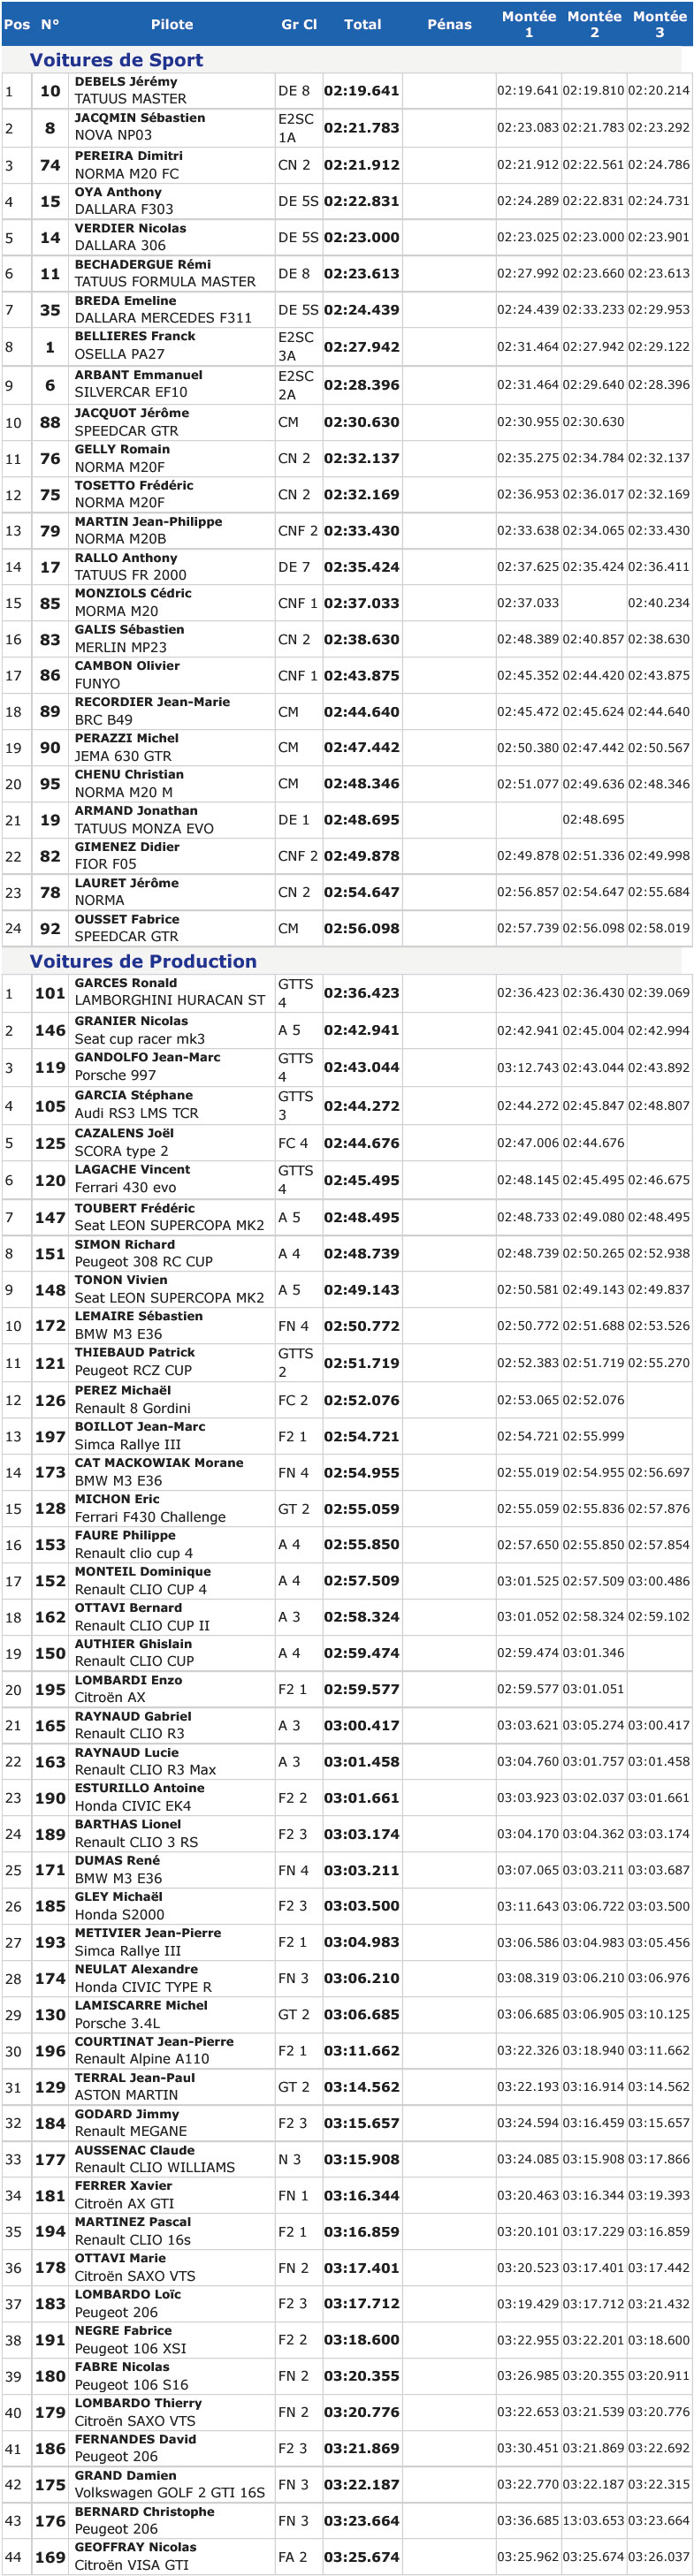Click the 'Montée 3' column header

[660, 24]
